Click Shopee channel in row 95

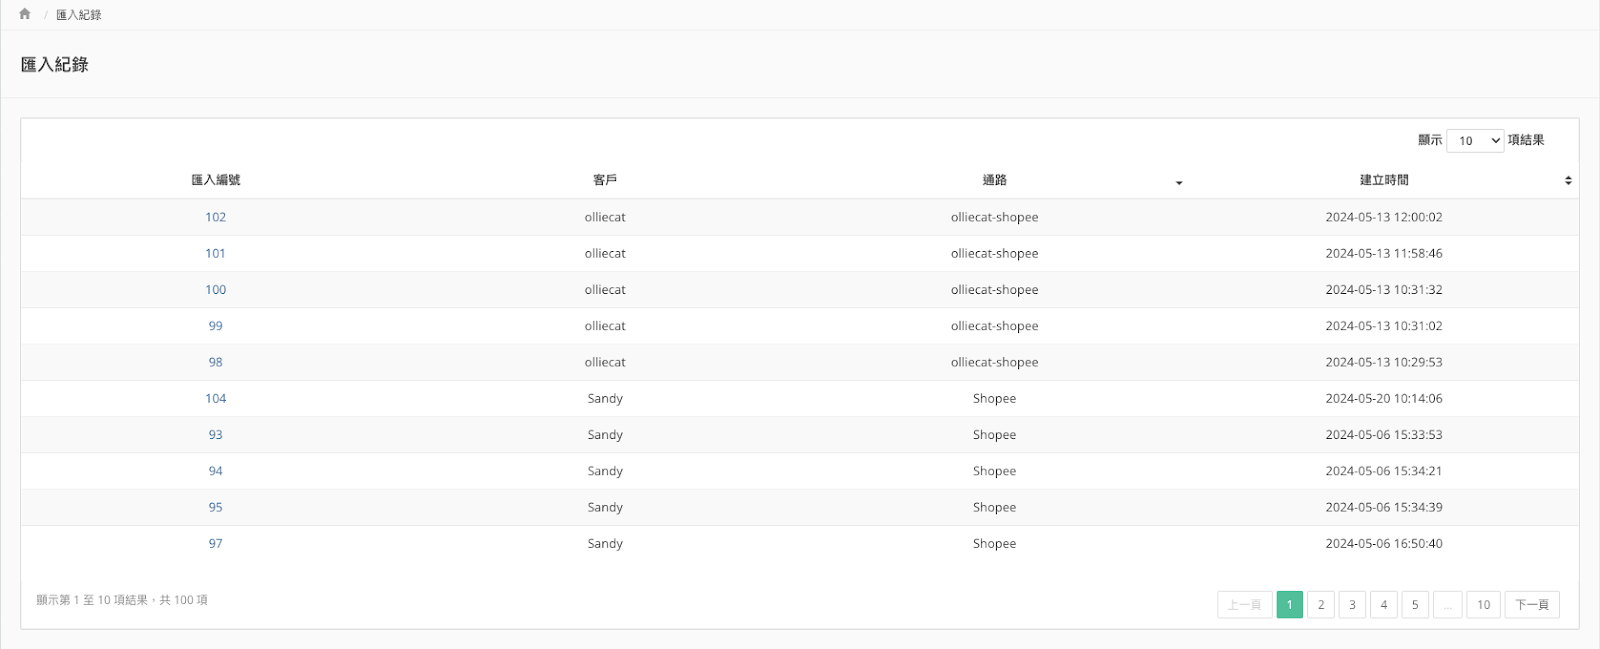[x=994, y=507]
